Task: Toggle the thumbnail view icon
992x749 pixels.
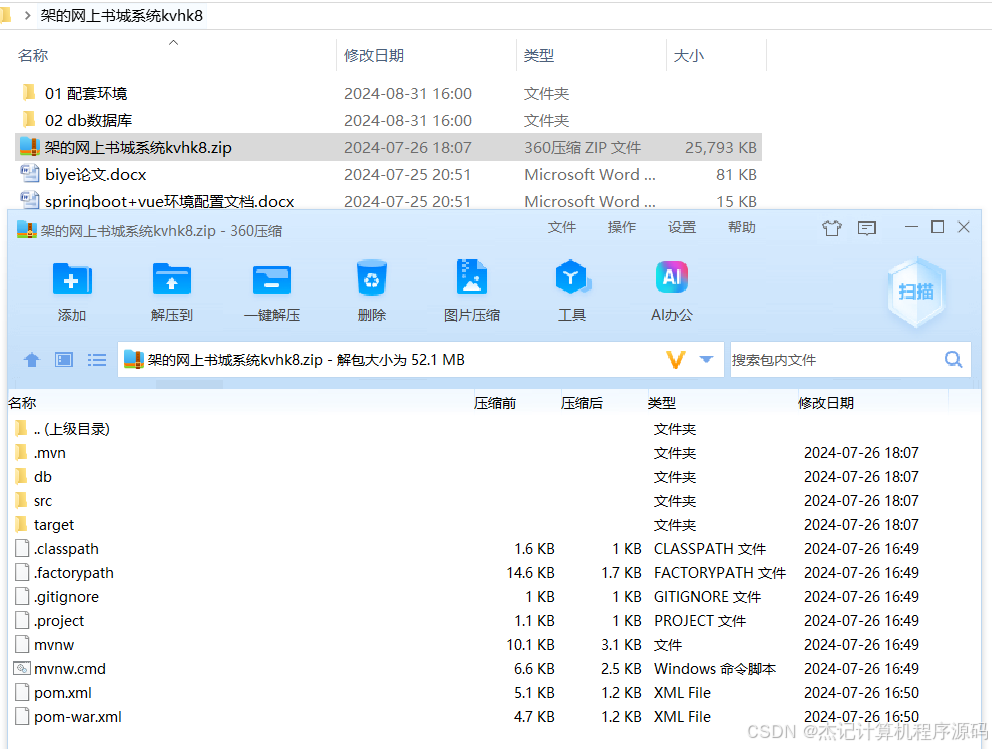Action: point(63,359)
